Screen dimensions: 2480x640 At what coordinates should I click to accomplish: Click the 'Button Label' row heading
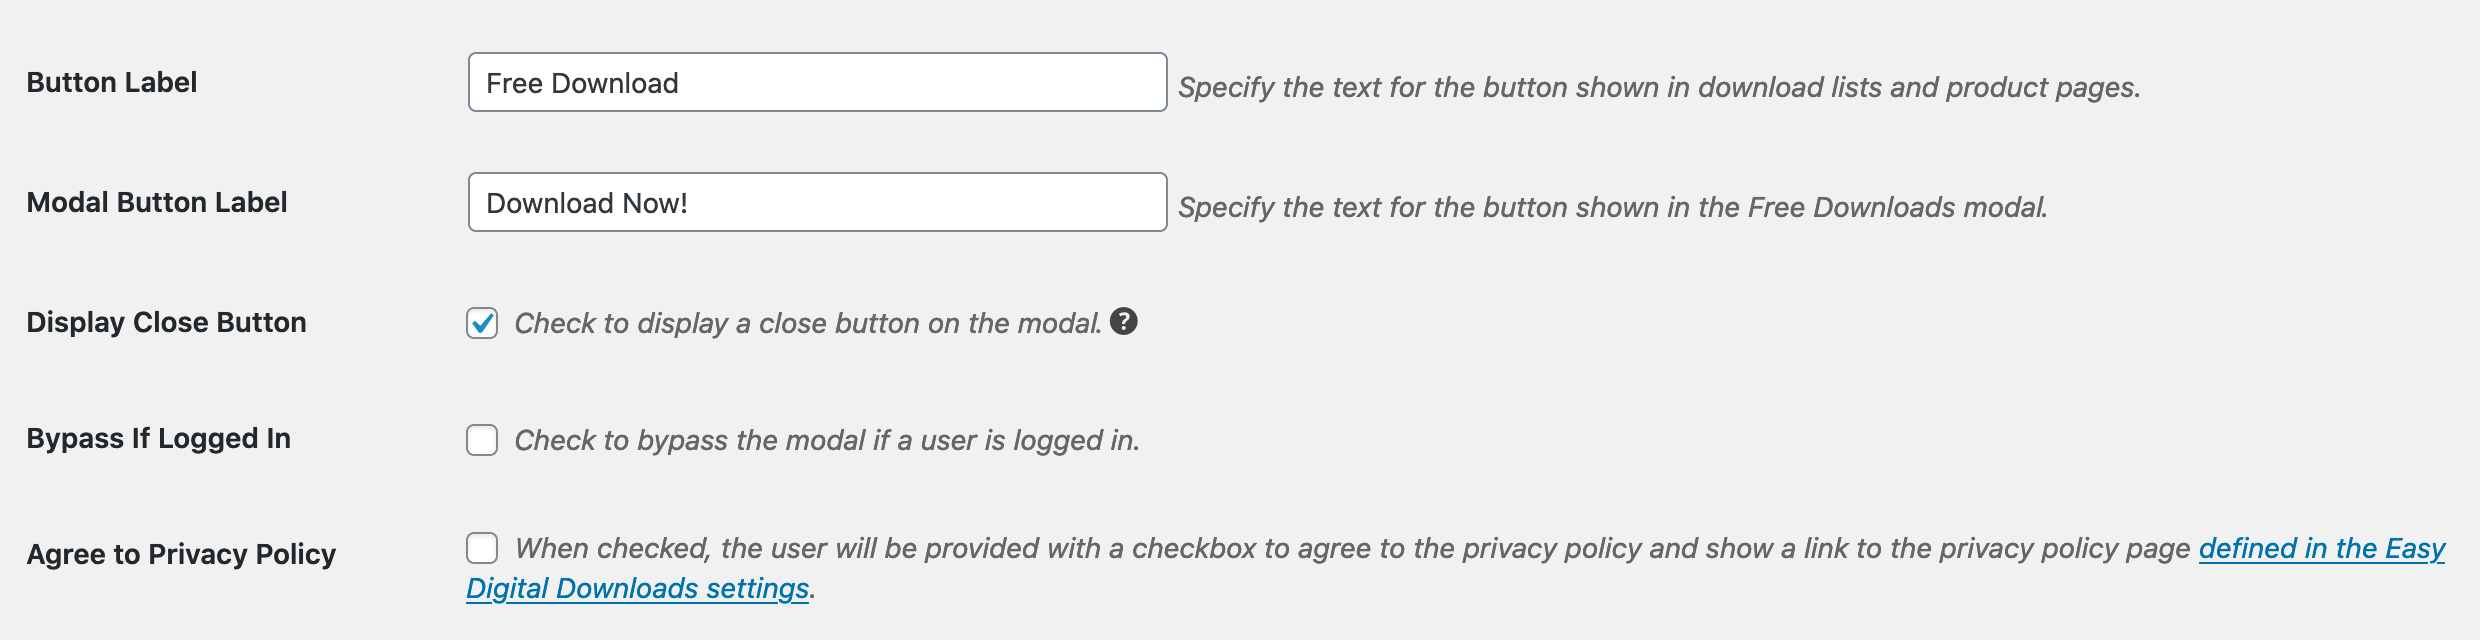pyautogui.click(x=112, y=82)
